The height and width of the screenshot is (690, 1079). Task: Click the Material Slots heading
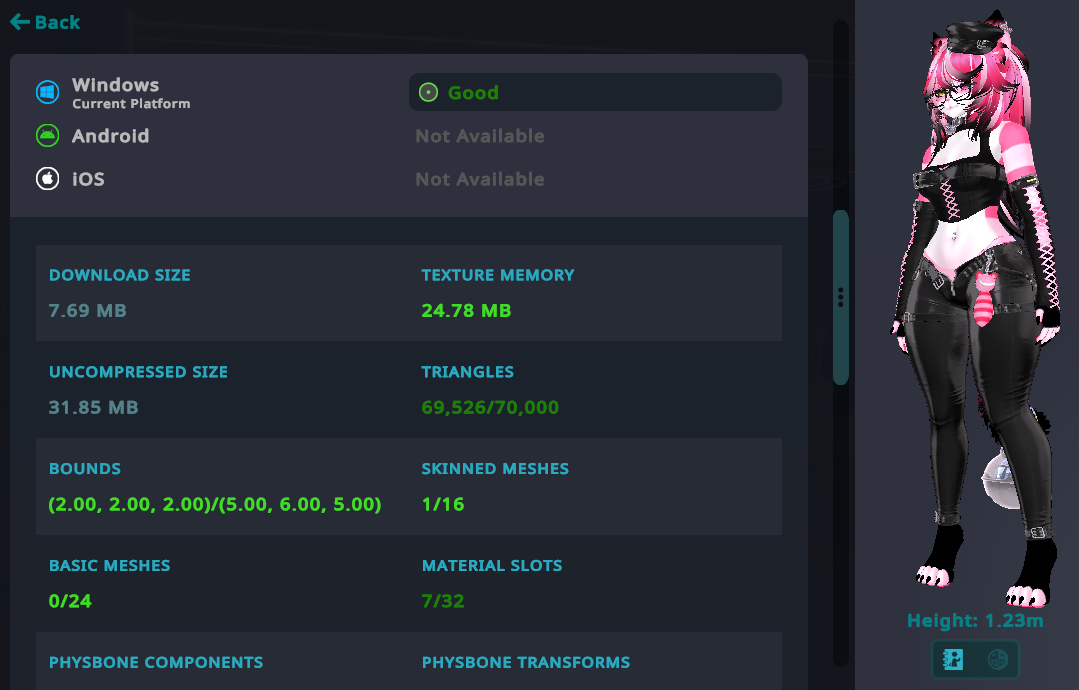pyautogui.click(x=492, y=566)
